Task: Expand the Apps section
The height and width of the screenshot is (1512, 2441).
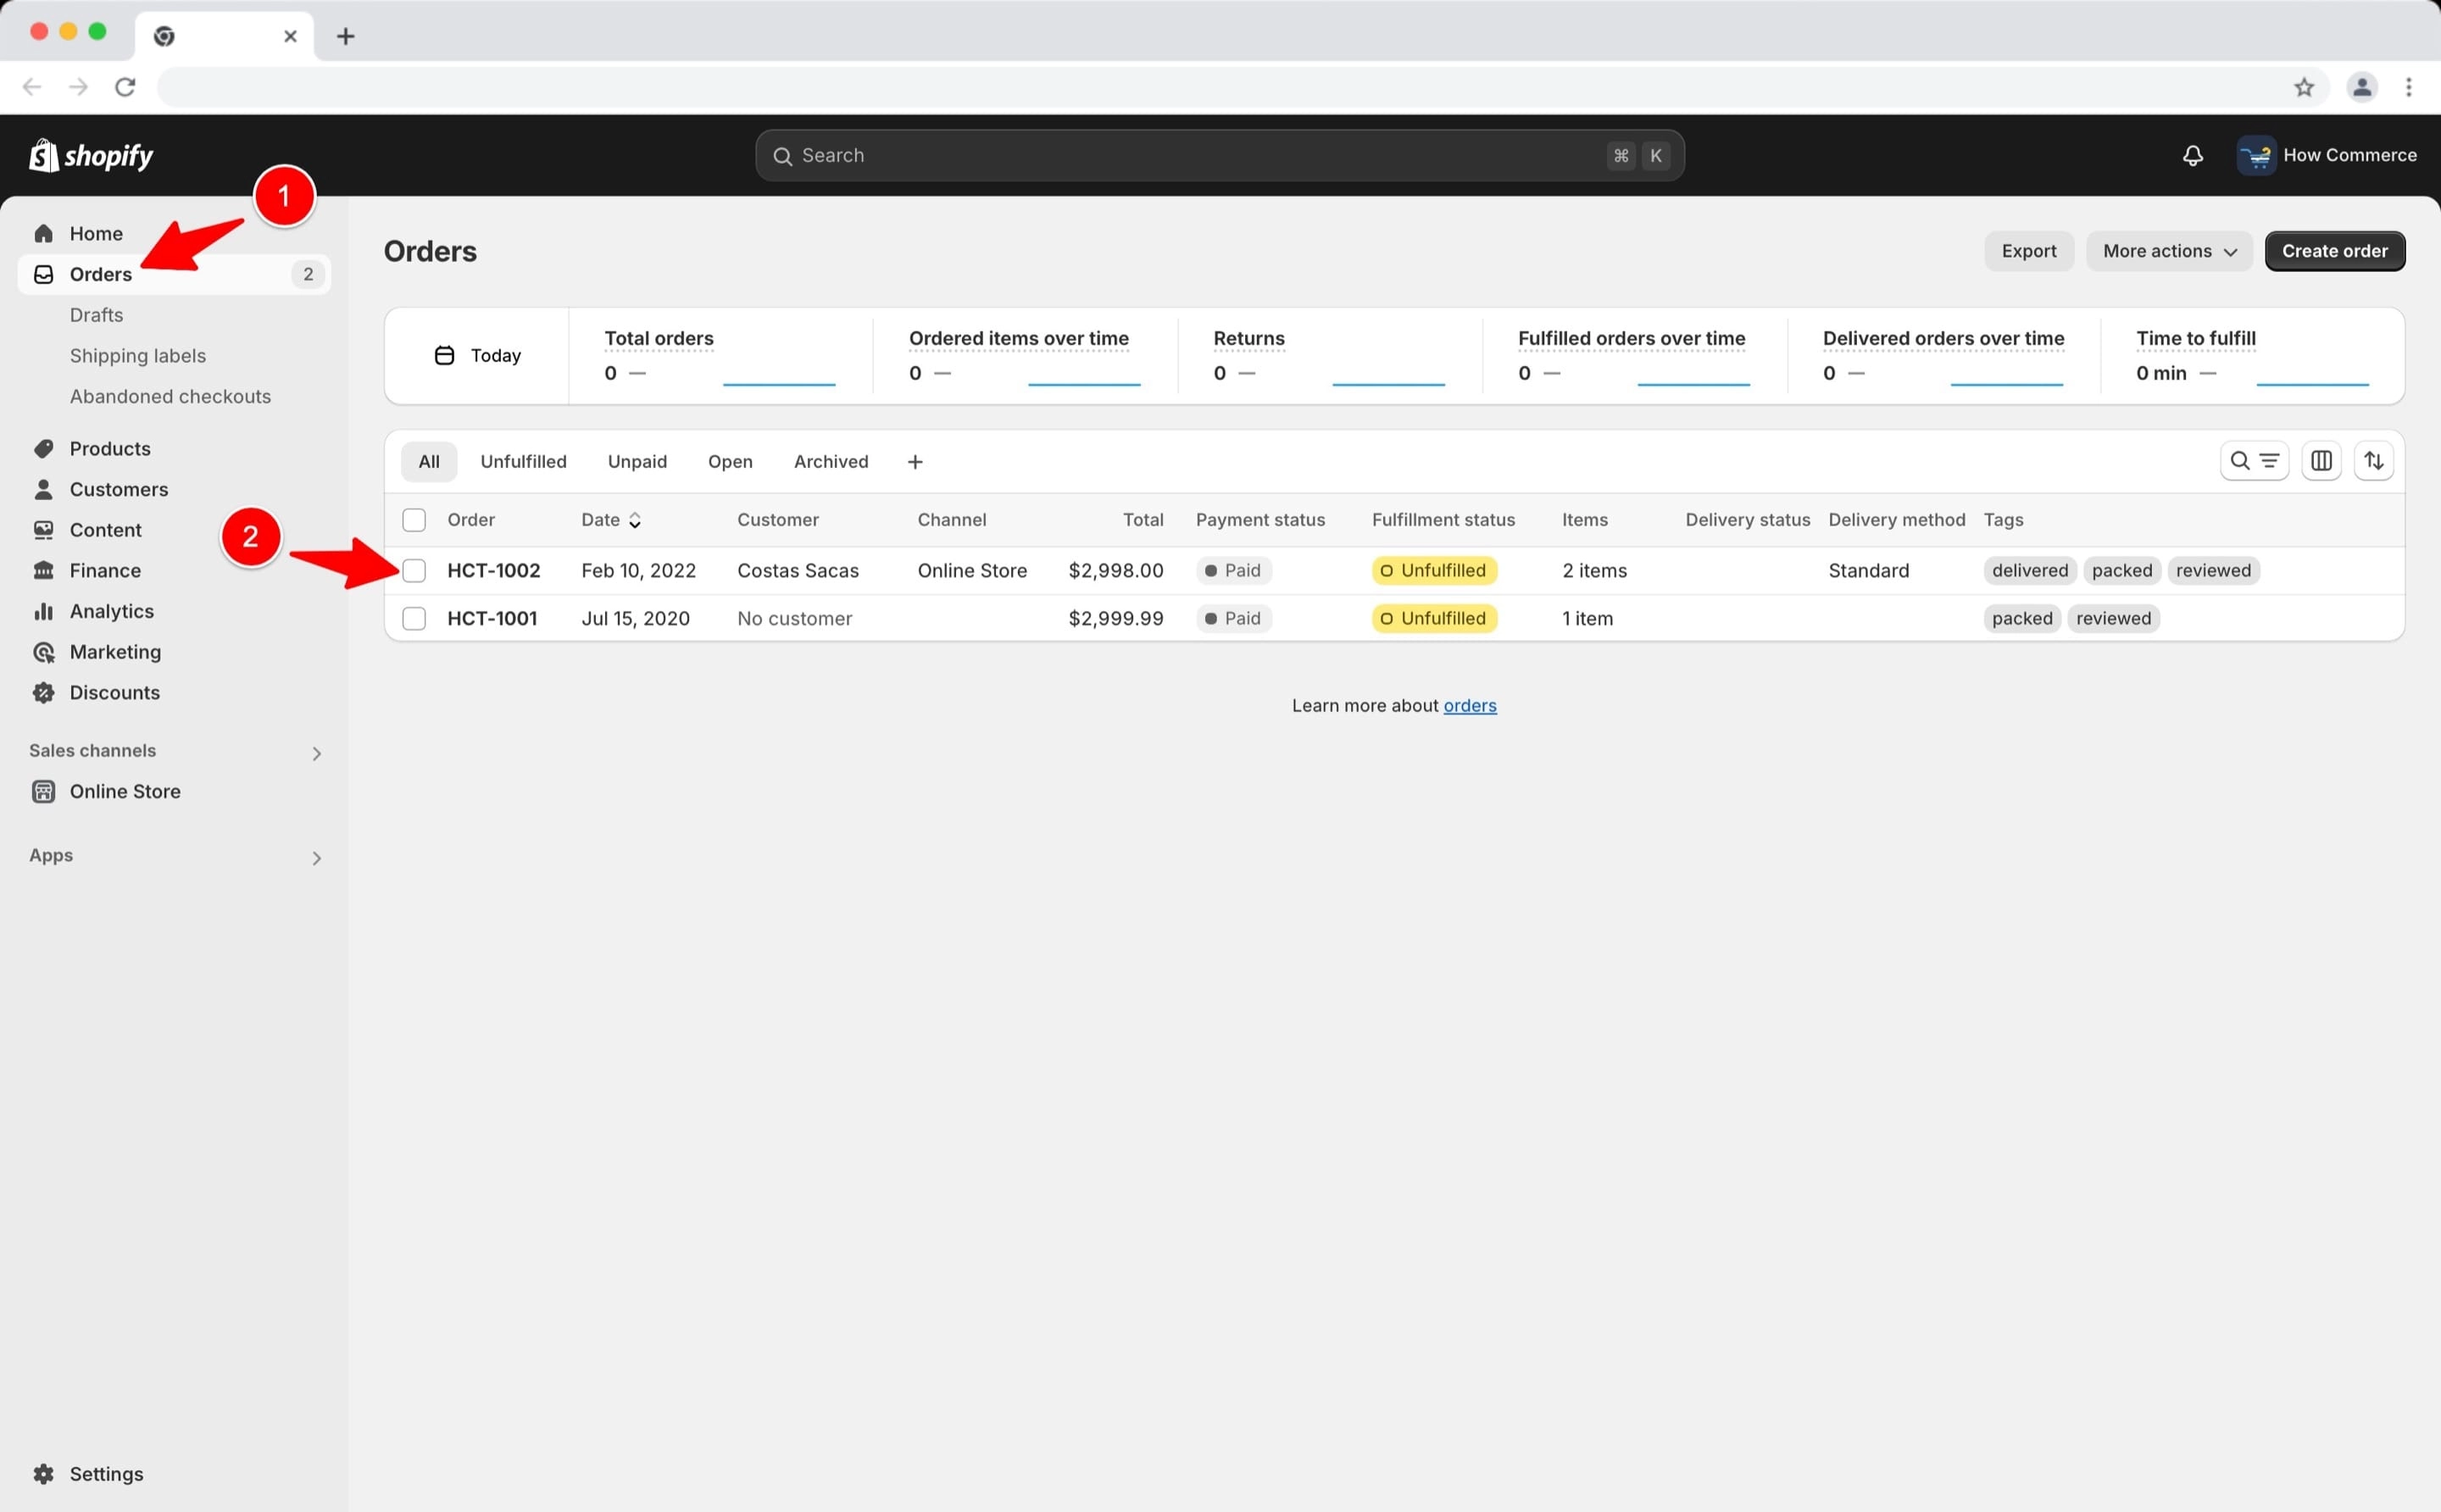Action: tap(316, 858)
